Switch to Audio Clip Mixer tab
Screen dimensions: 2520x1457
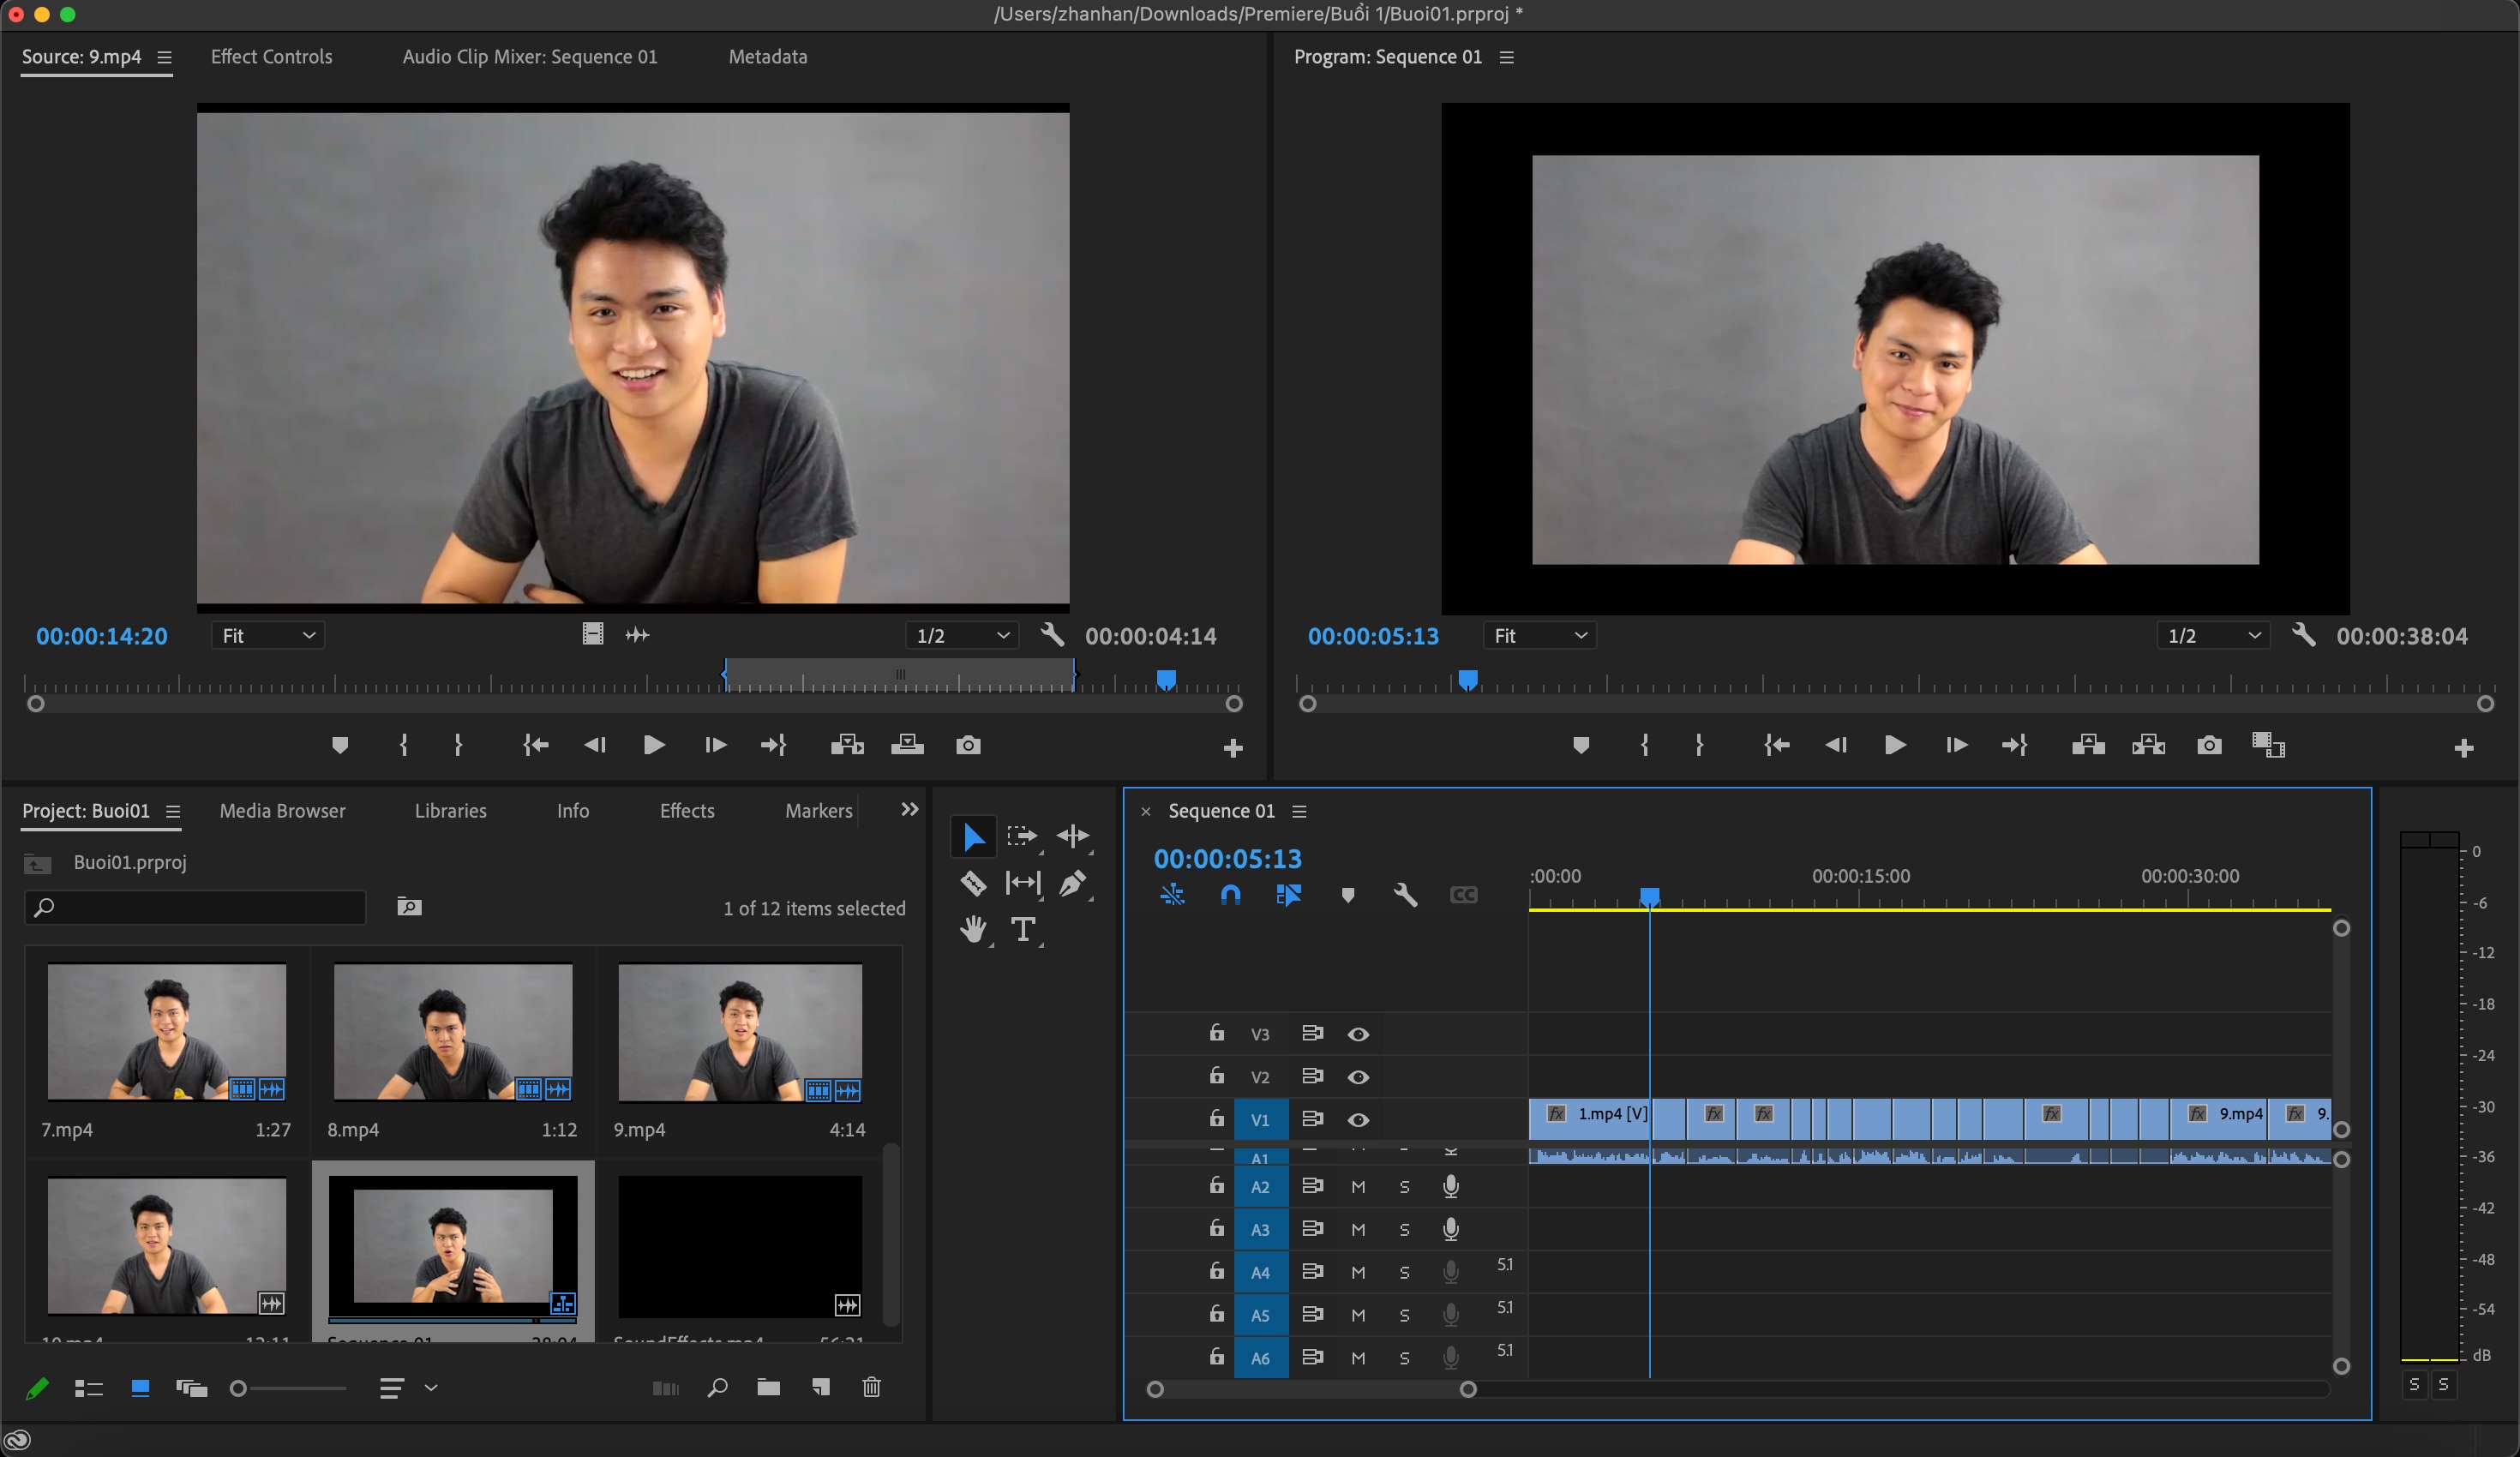click(x=530, y=57)
